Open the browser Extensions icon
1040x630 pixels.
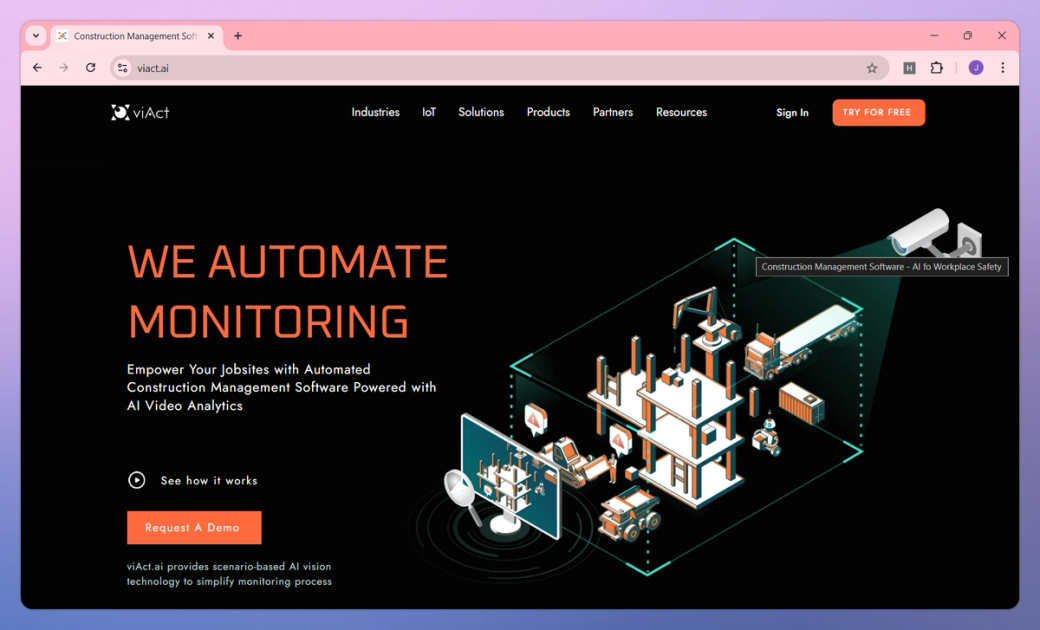click(936, 67)
